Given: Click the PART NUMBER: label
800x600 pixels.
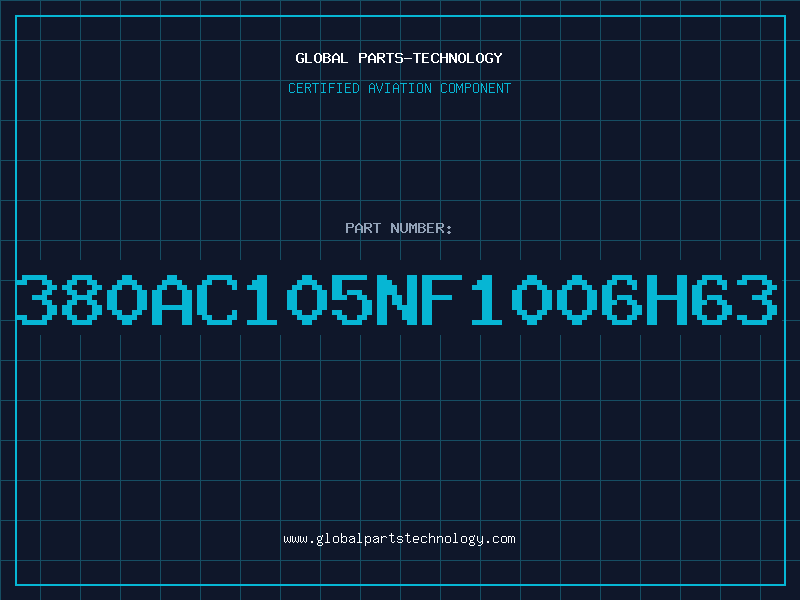Looking at the screenshot, I should (x=399, y=228).
